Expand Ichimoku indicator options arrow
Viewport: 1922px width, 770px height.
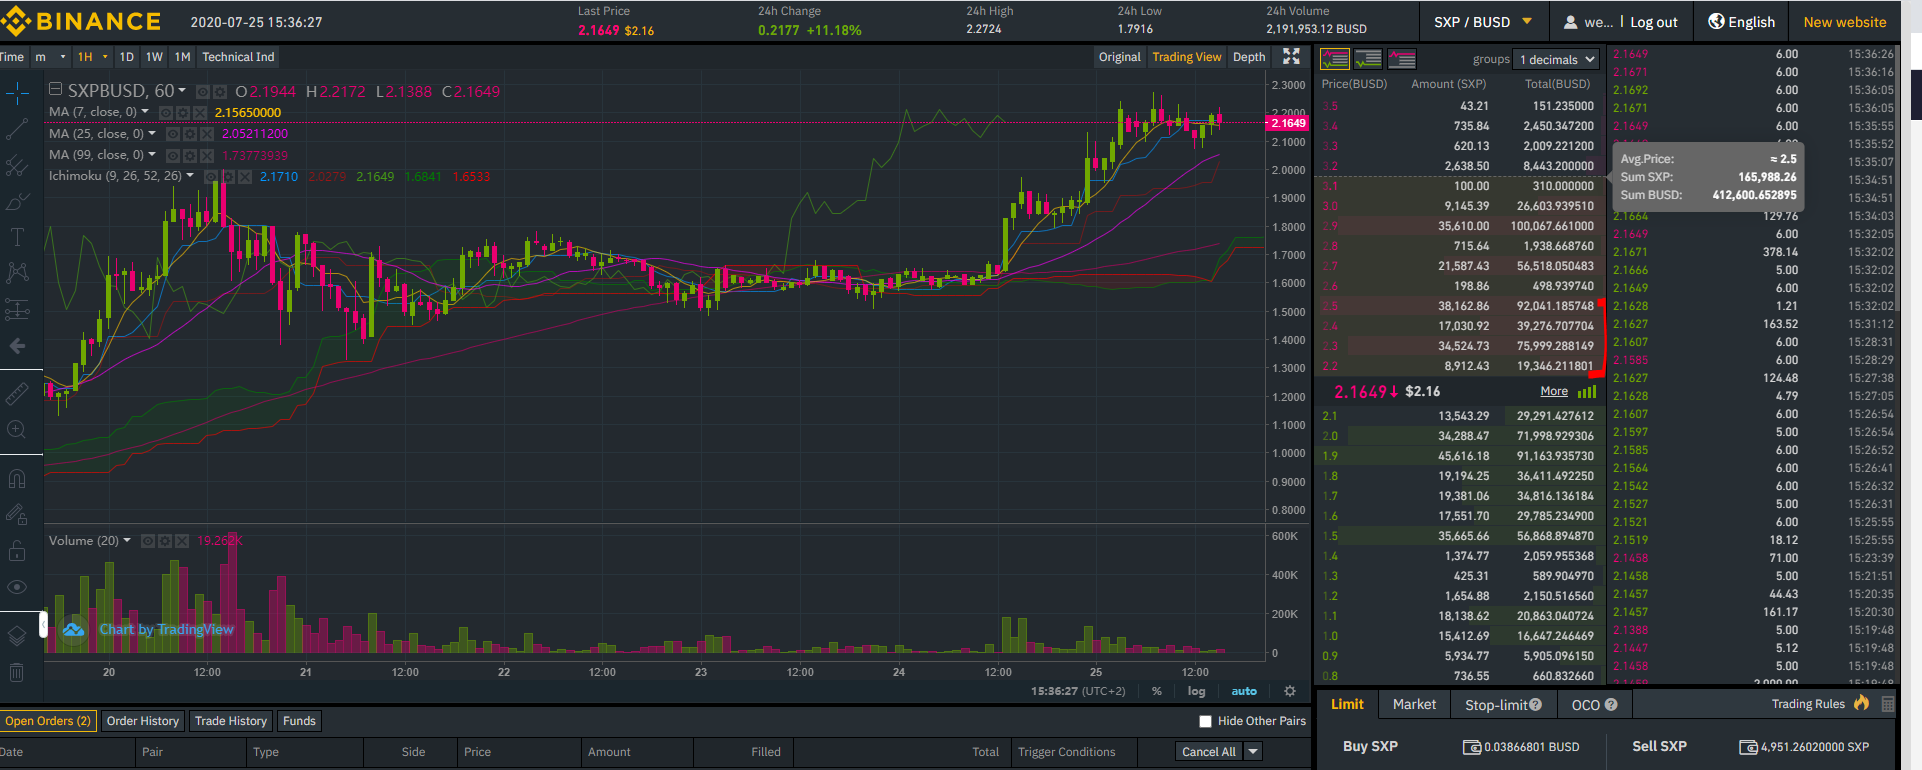(190, 175)
